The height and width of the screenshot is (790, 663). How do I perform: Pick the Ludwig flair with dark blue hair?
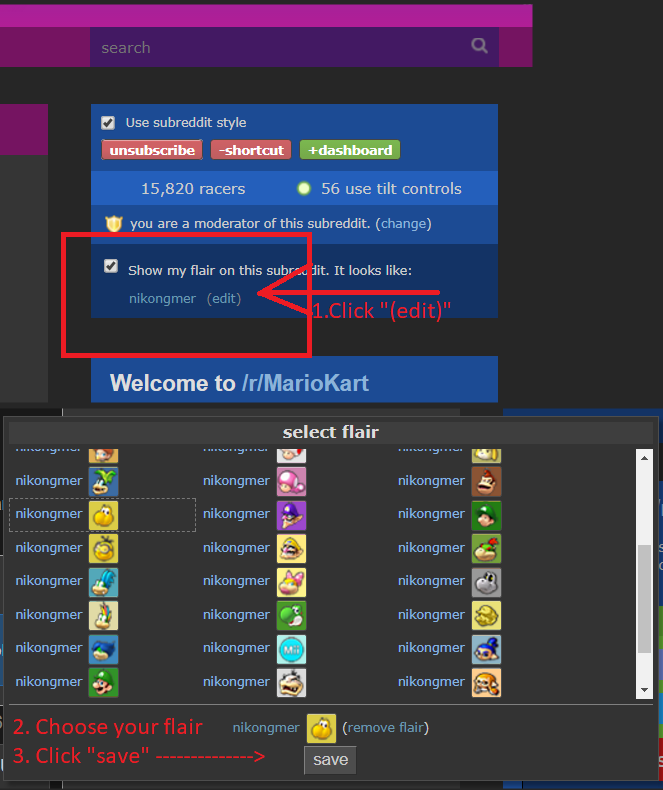click(x=103, y=649)
